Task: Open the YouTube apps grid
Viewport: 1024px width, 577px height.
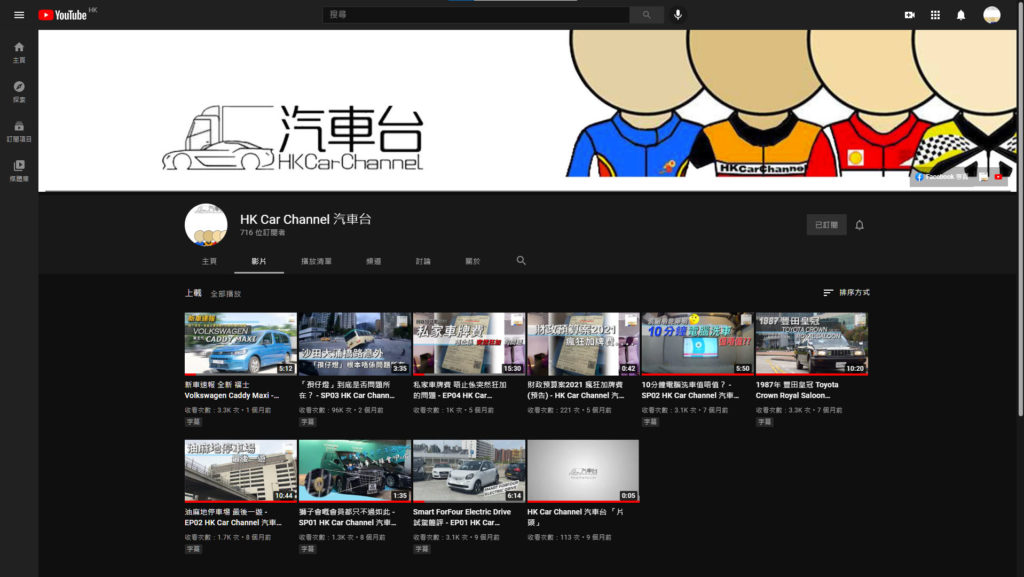Action: (935, 14)
